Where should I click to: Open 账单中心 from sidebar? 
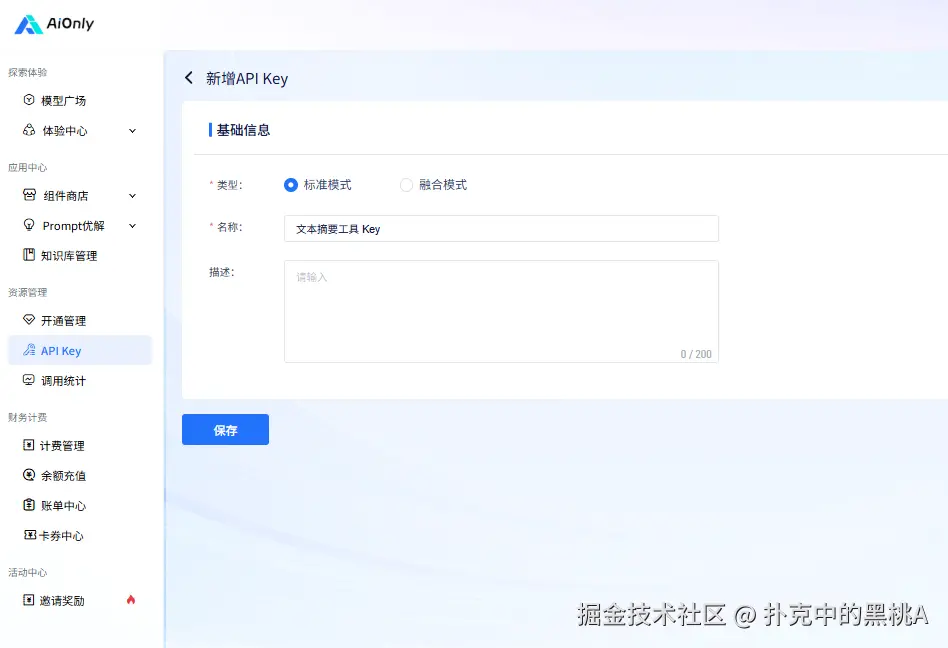(63, 505)
